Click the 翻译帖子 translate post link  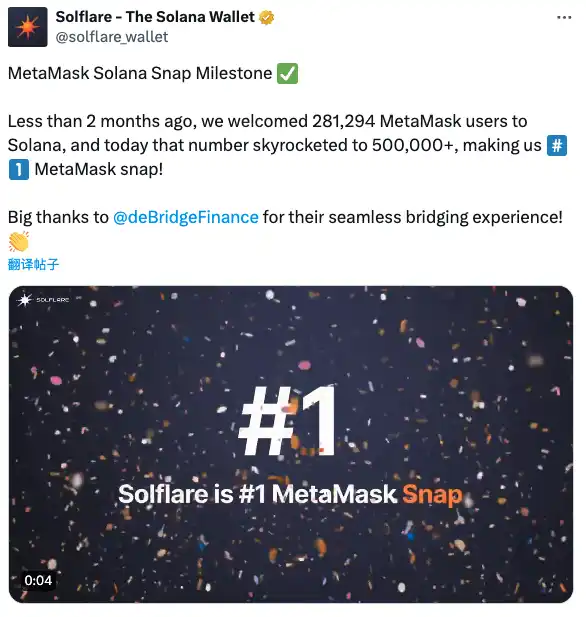point(33,264)
